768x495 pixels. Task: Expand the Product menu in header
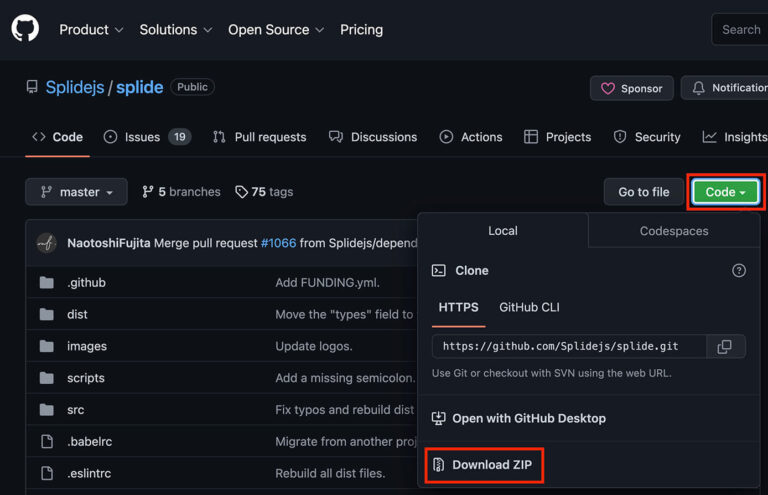pyautogui.click(x=91, y=30)
